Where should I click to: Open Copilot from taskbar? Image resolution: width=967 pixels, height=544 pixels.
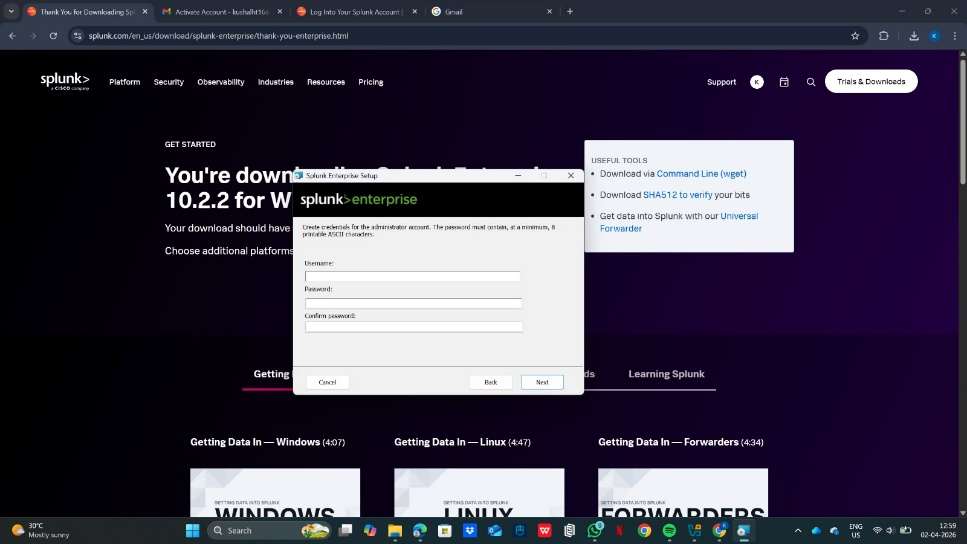(x=370, y=530)
